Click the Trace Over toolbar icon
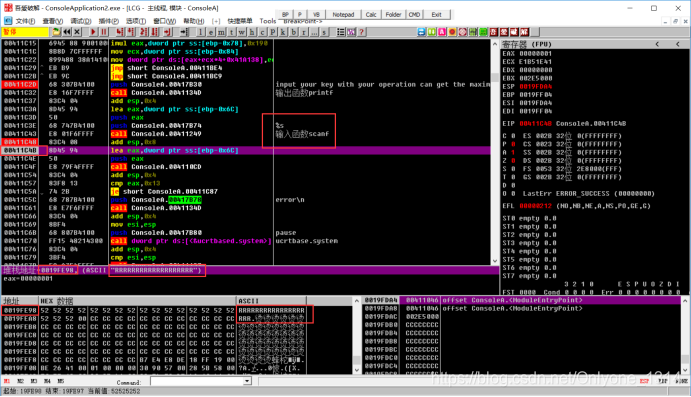The image size is (691, 397). (155, 32)
